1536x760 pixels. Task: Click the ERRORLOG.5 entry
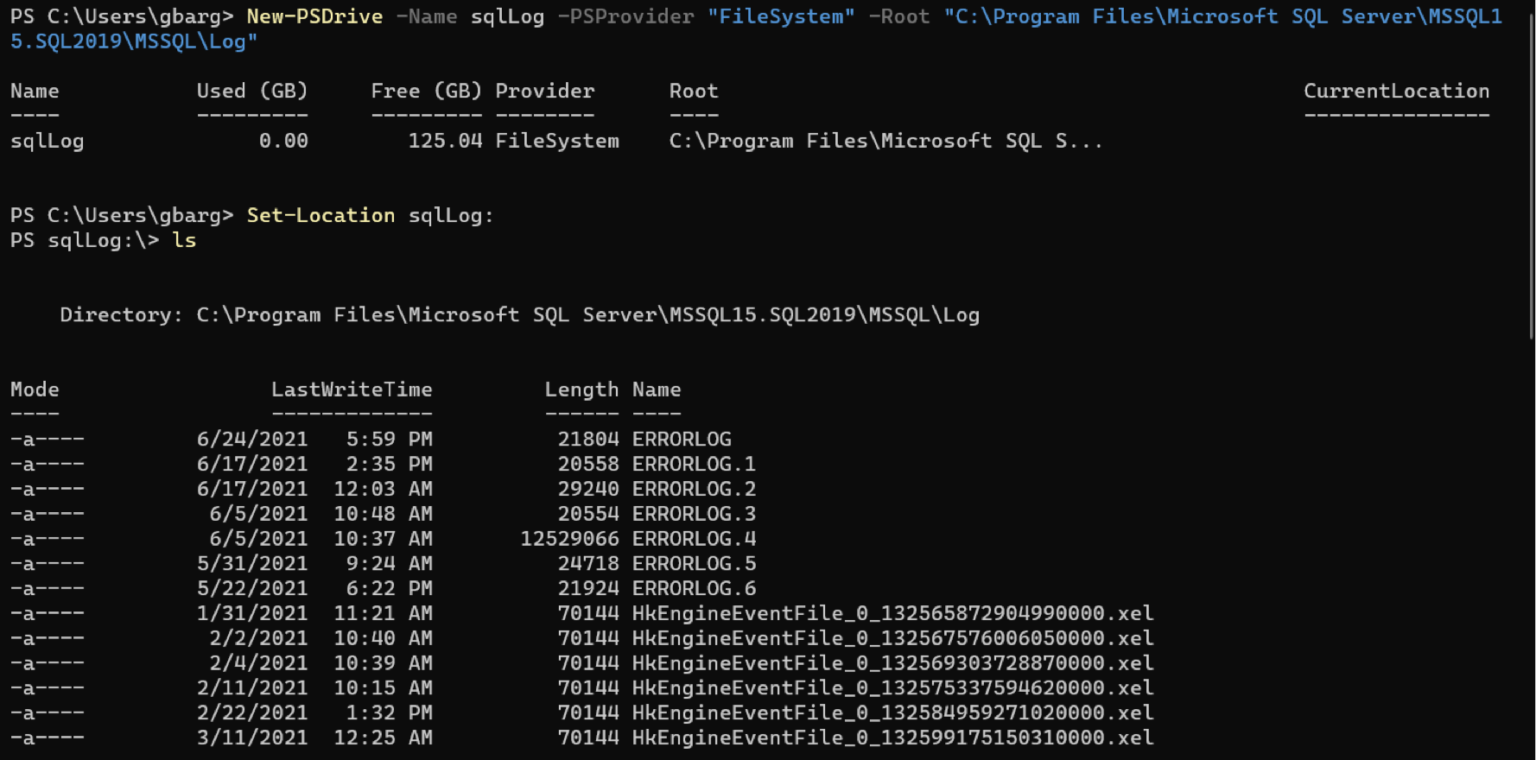[693, 562]
